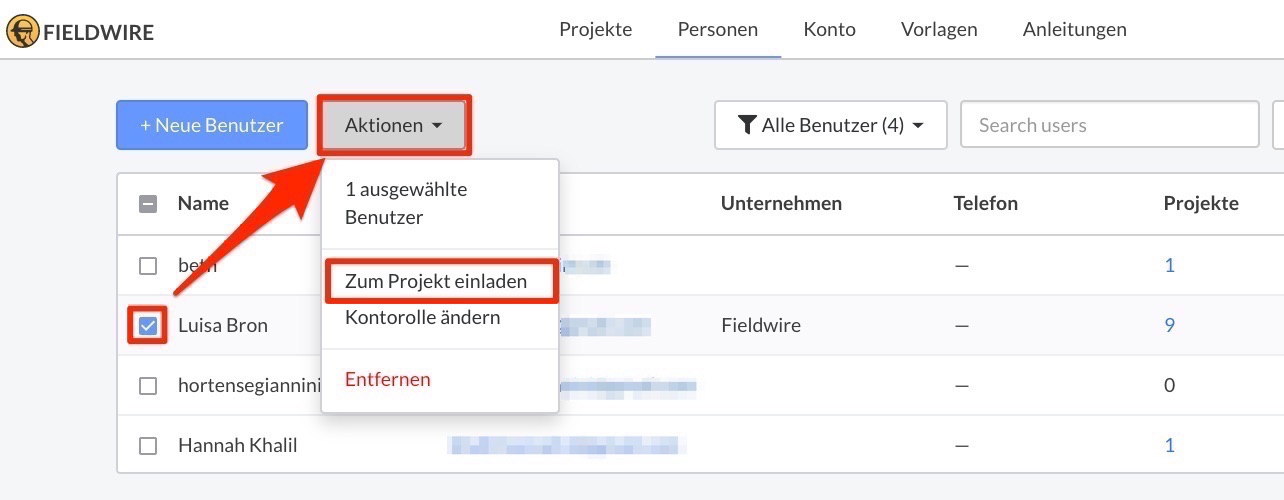Open the Vorlagen tab
1284x500 pixels.
[x=939, y=29]
